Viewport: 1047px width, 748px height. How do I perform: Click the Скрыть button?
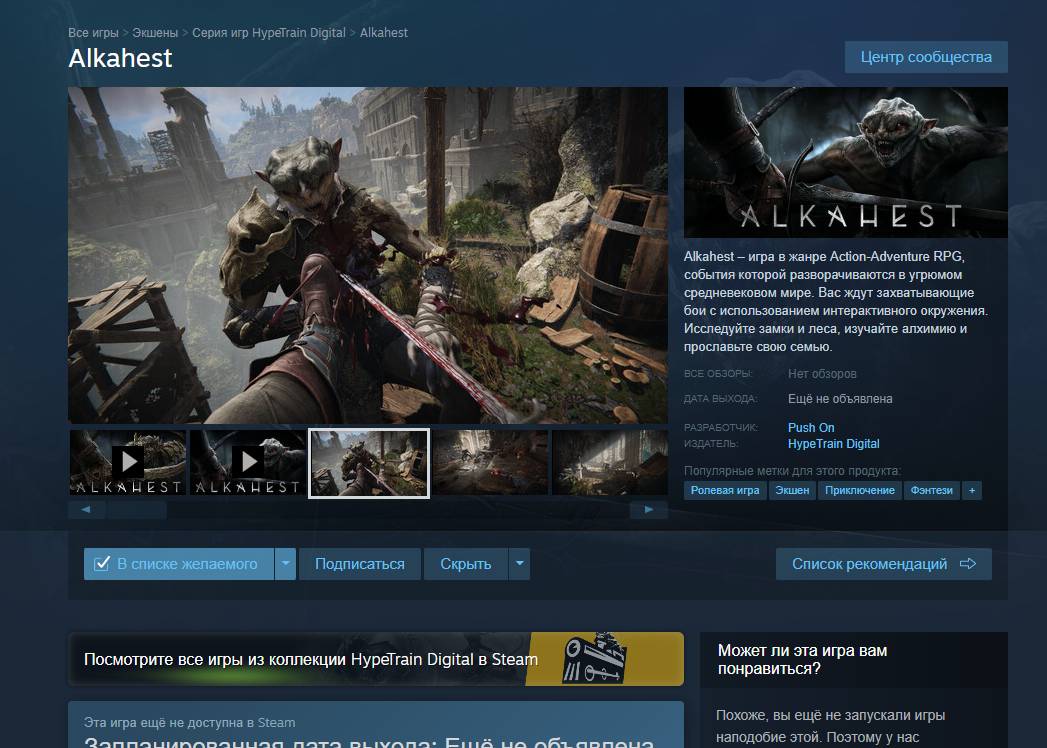pos(466,564)
